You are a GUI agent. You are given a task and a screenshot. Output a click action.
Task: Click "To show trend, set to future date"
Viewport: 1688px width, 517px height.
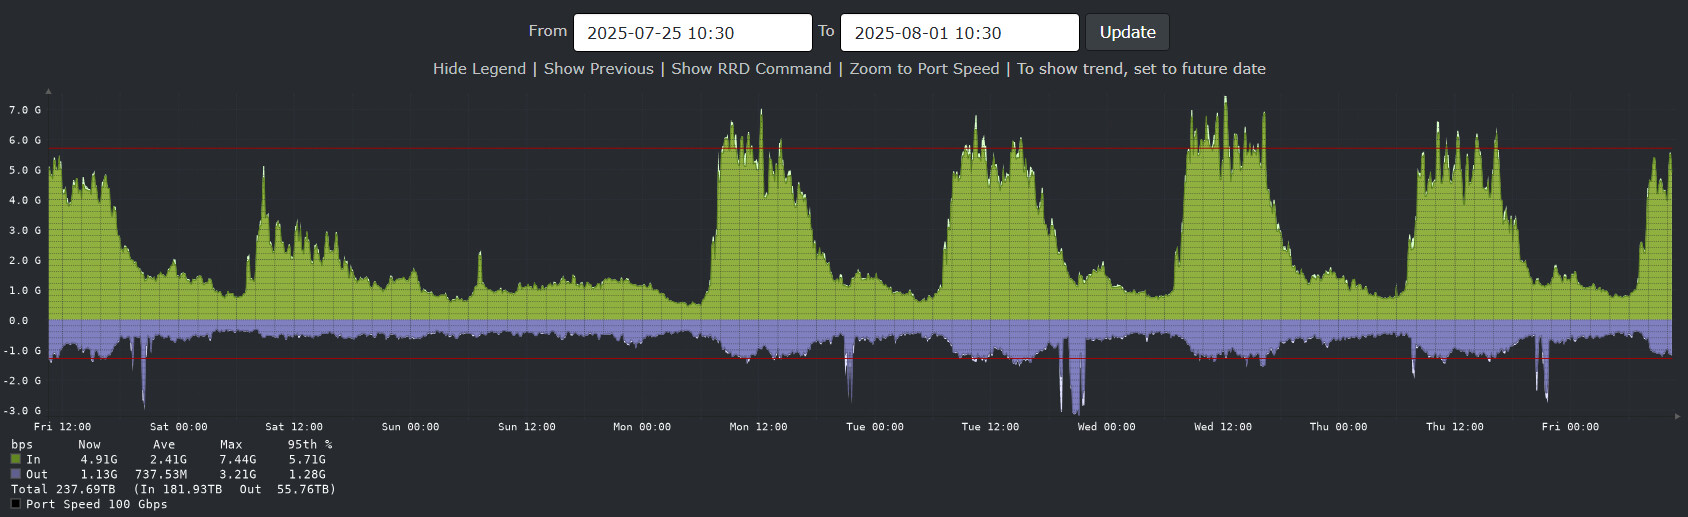pos(1141,69)
